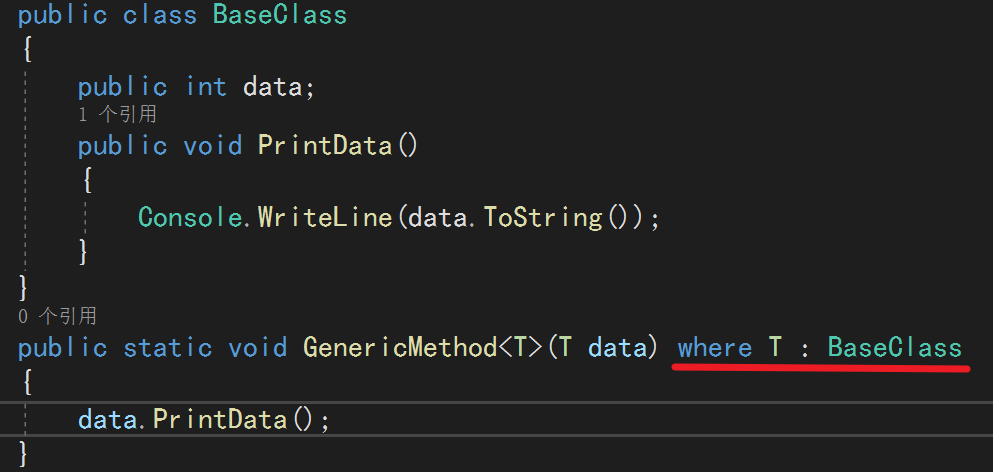Click BaseClass in the class declaration
Screen dimensions: 993x472
coord(279,15)
